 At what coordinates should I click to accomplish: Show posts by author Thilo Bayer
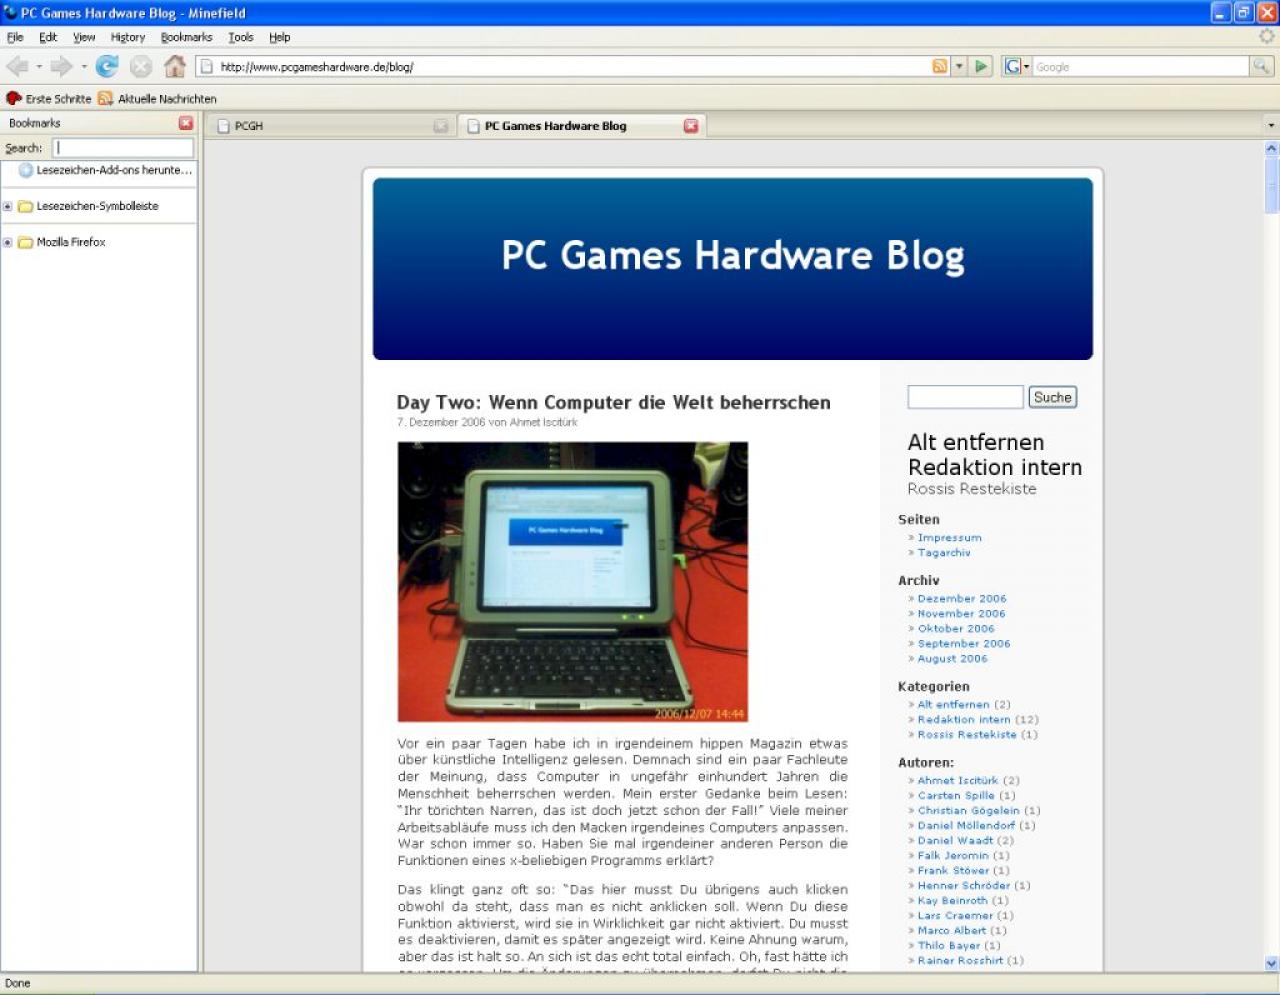pos(949,946)
